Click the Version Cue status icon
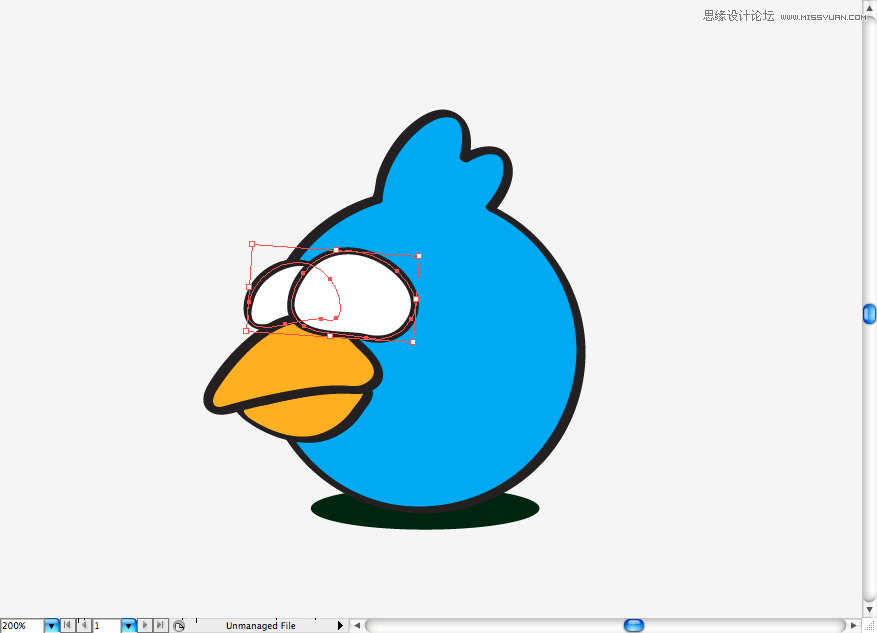The width and height of the screenshot is (877, 633). pos(179,626)
